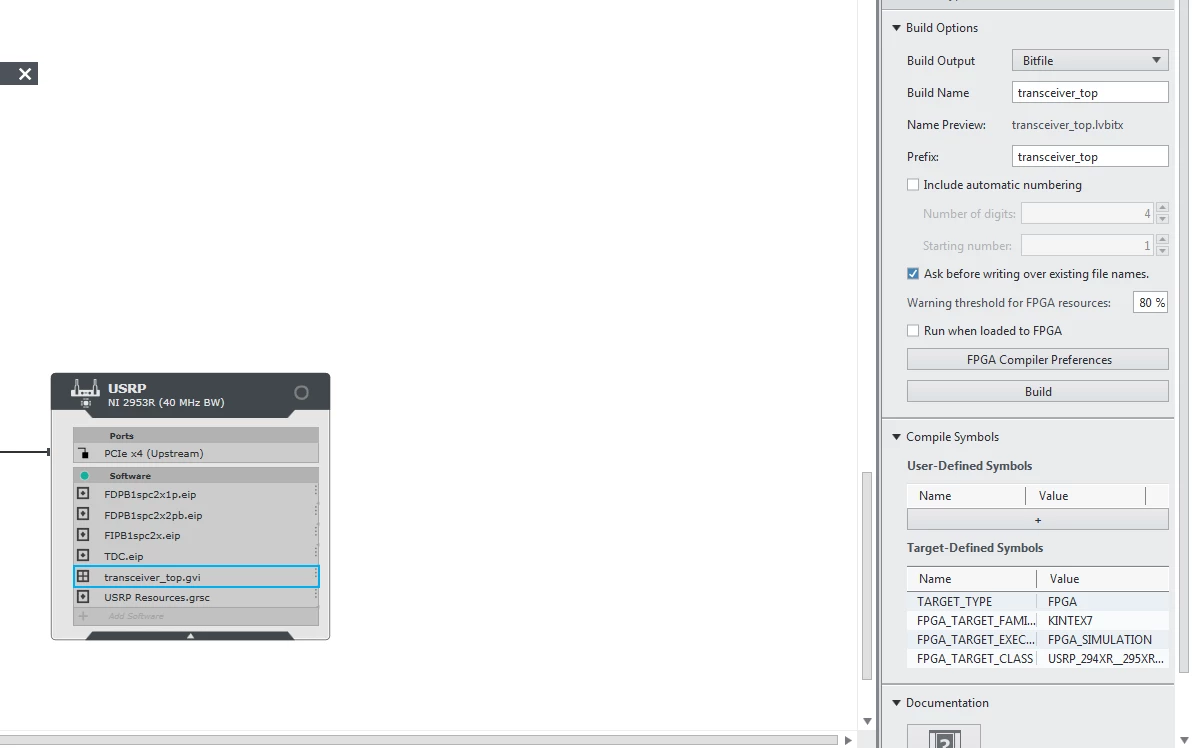The height and width of the screenshot is (748, 1192).
Task: Open FPGA Compiler Preferences
Action: click(1037, 360)
